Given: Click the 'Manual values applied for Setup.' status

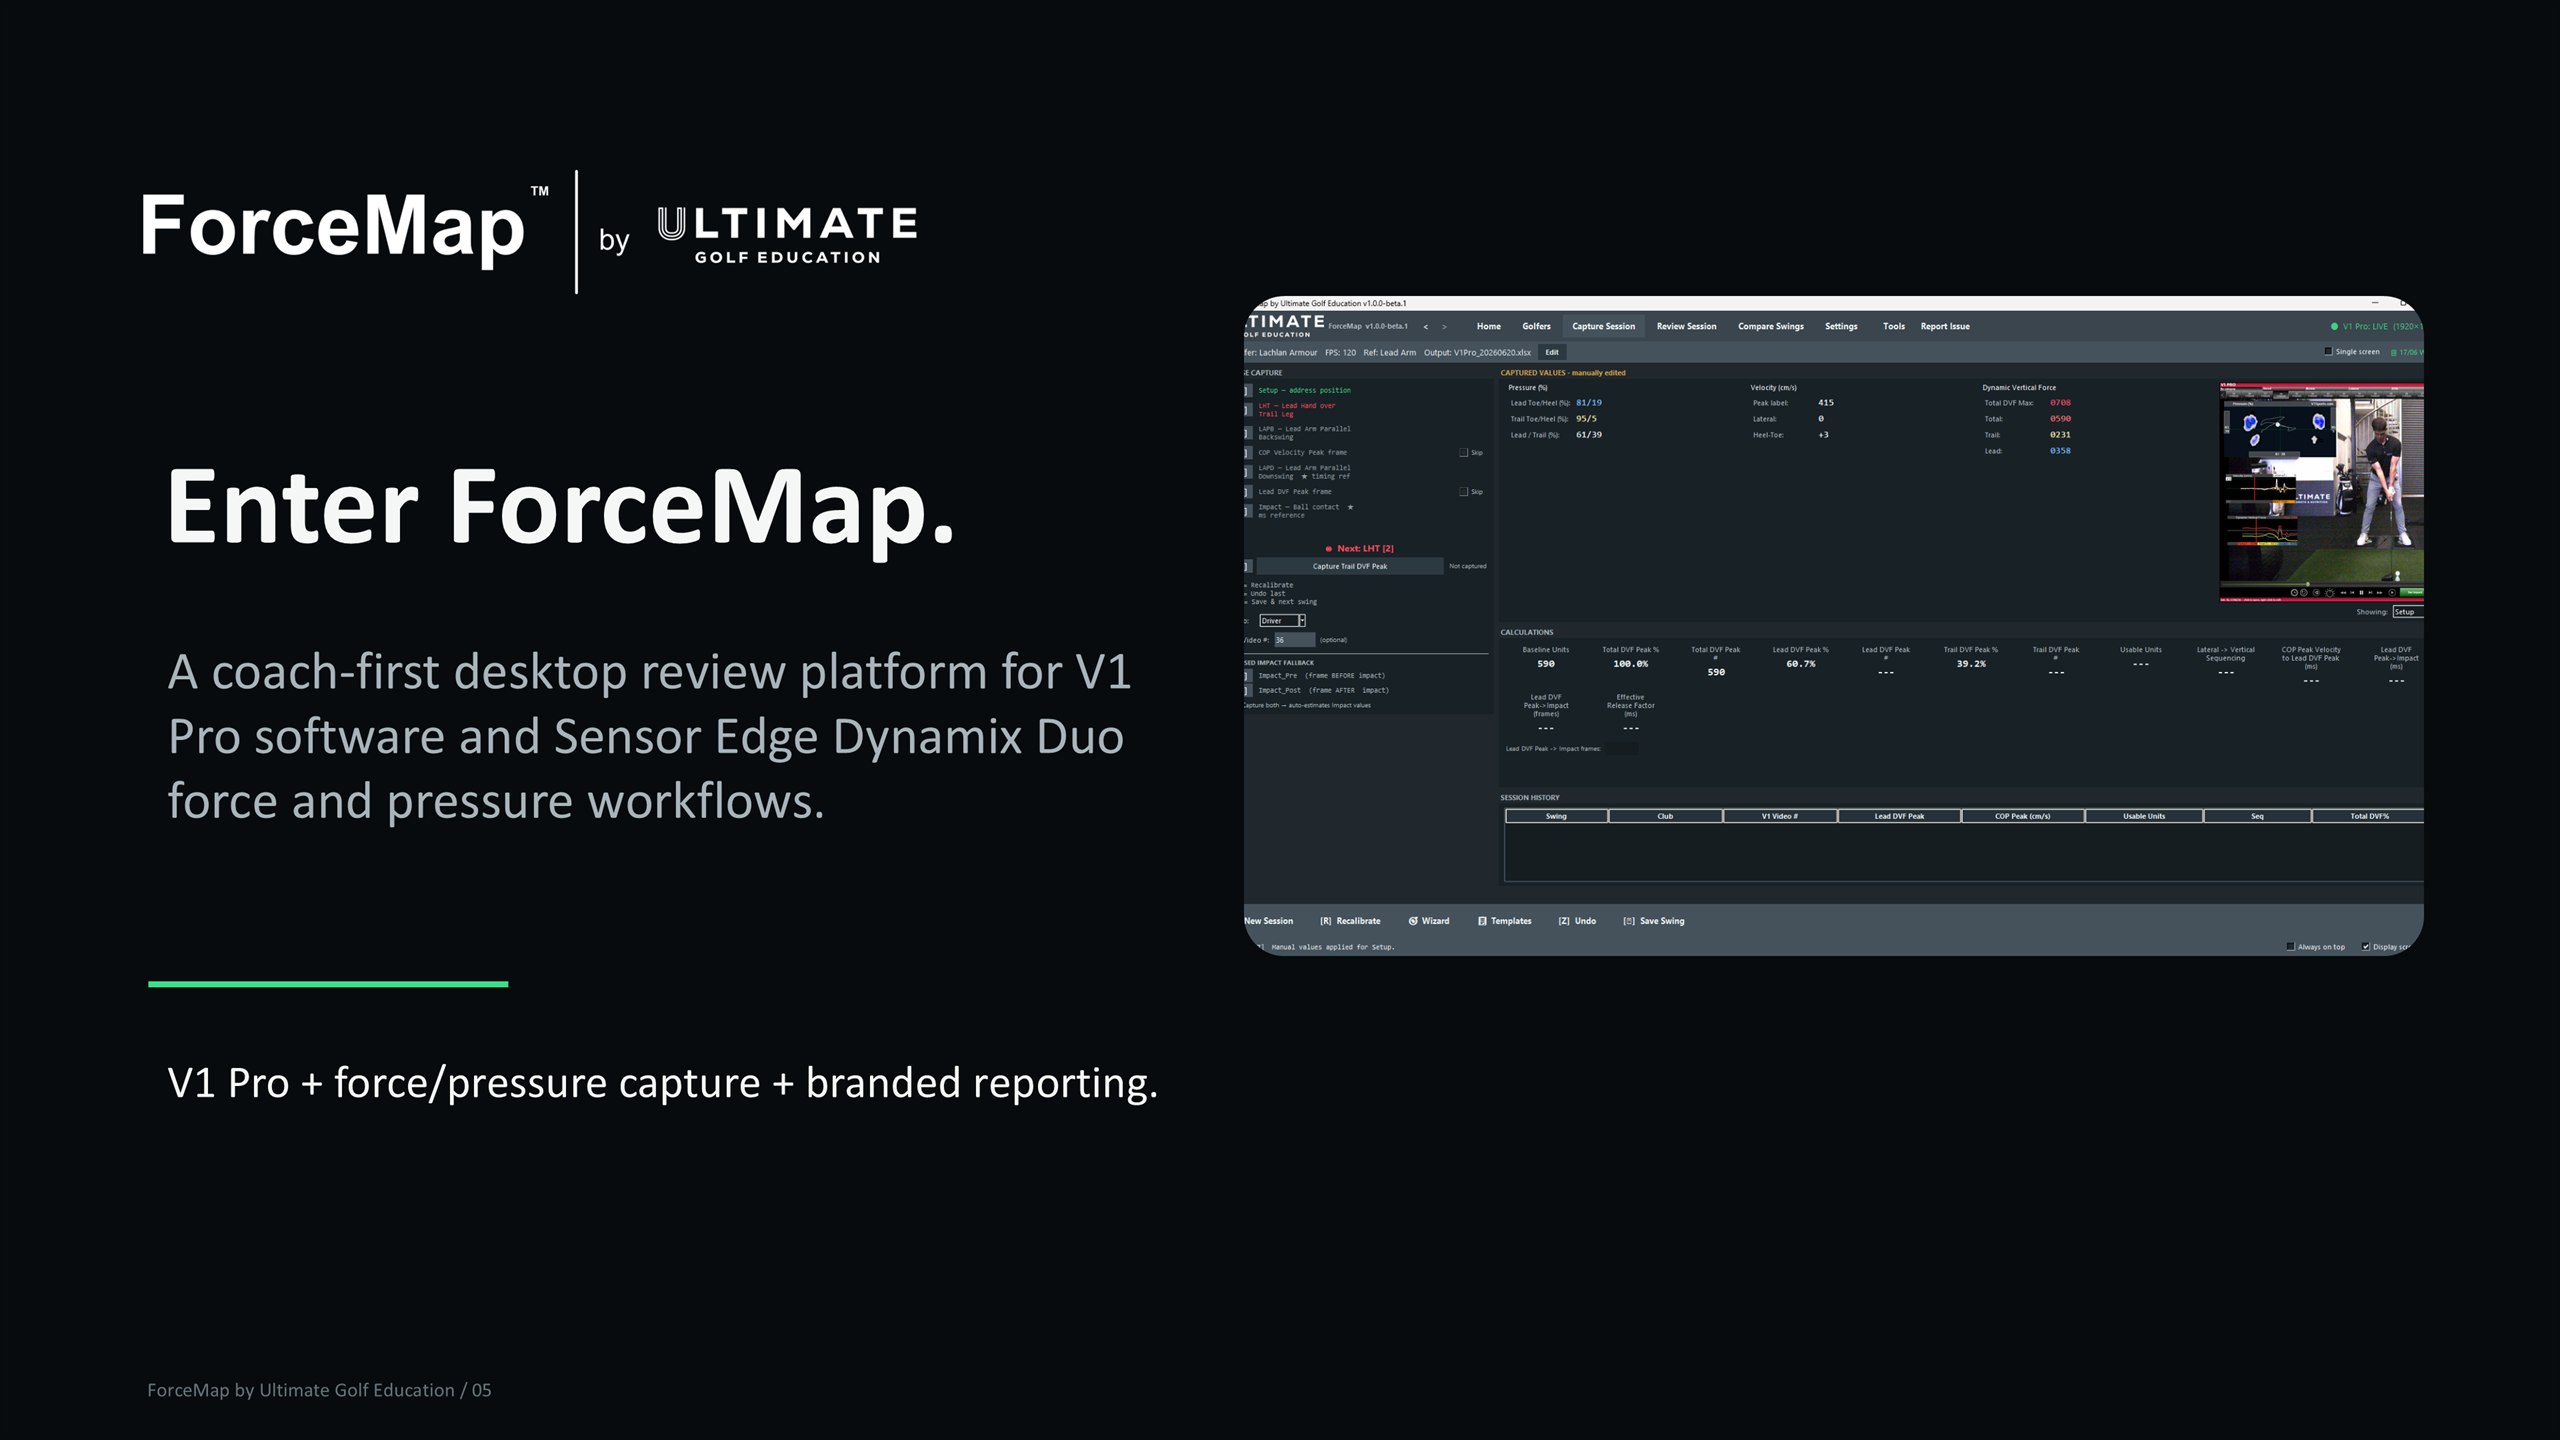Looking at the screenshot, I should 1332,946.
